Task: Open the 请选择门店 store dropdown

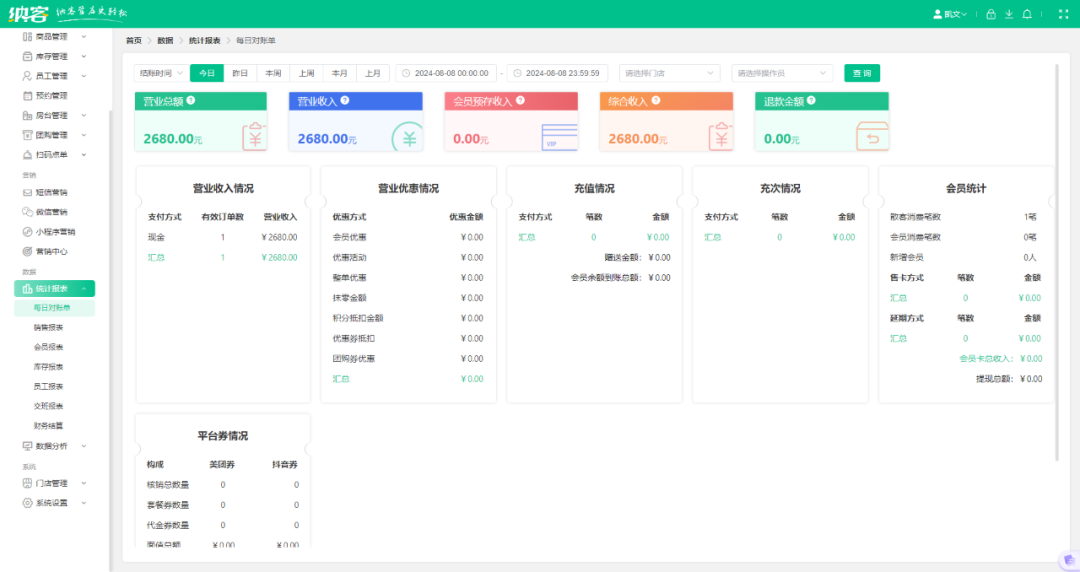Action: 669,73
